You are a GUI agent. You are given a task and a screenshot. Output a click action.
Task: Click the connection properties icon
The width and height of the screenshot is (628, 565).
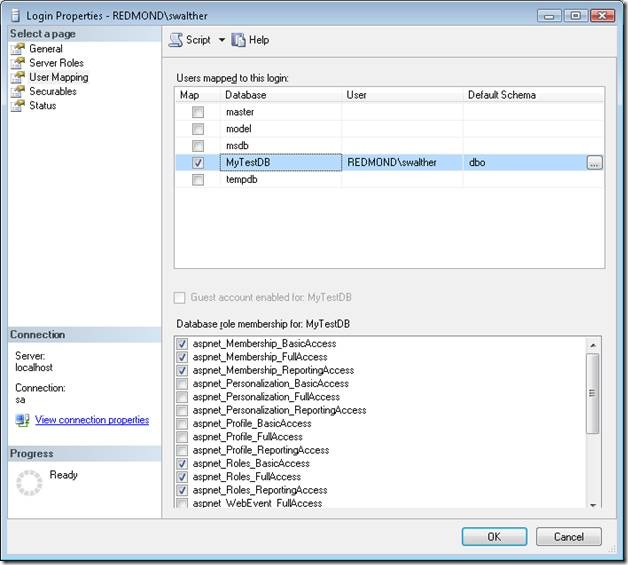click(22, 420)
